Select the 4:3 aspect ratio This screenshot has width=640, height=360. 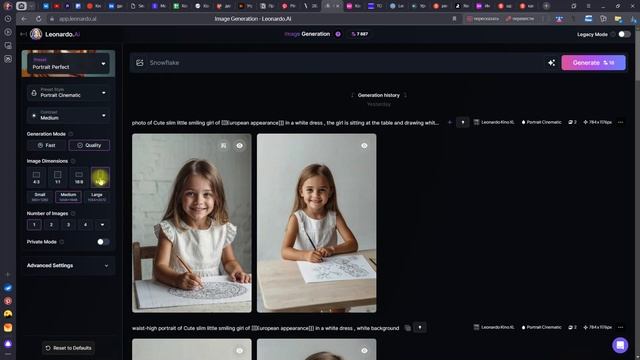click(36, 177)
